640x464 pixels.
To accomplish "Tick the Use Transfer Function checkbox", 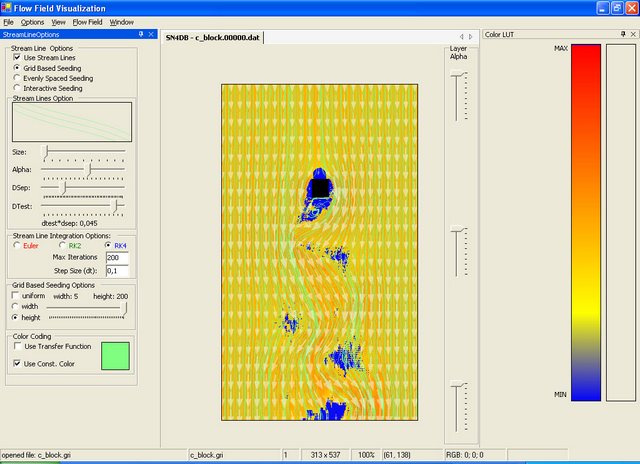I will (x=16, y=347).
